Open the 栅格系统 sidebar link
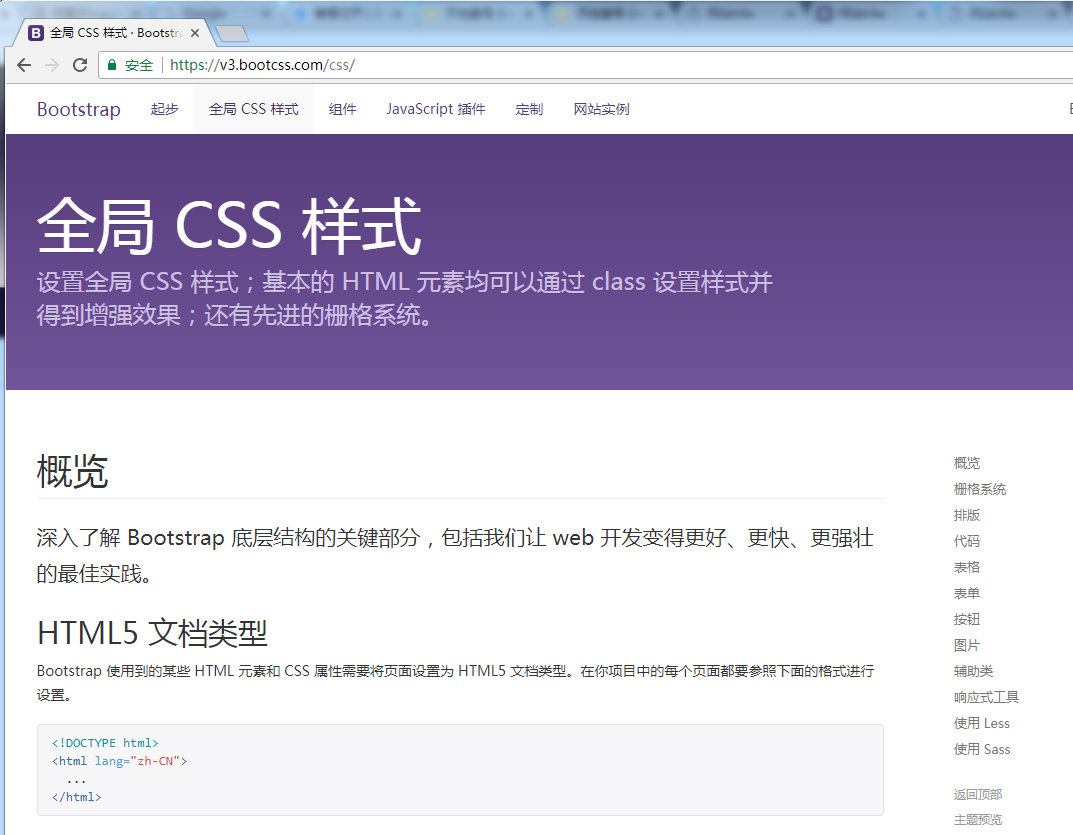The width and height of the screenshot is (1073, 835). click(978, 489)
